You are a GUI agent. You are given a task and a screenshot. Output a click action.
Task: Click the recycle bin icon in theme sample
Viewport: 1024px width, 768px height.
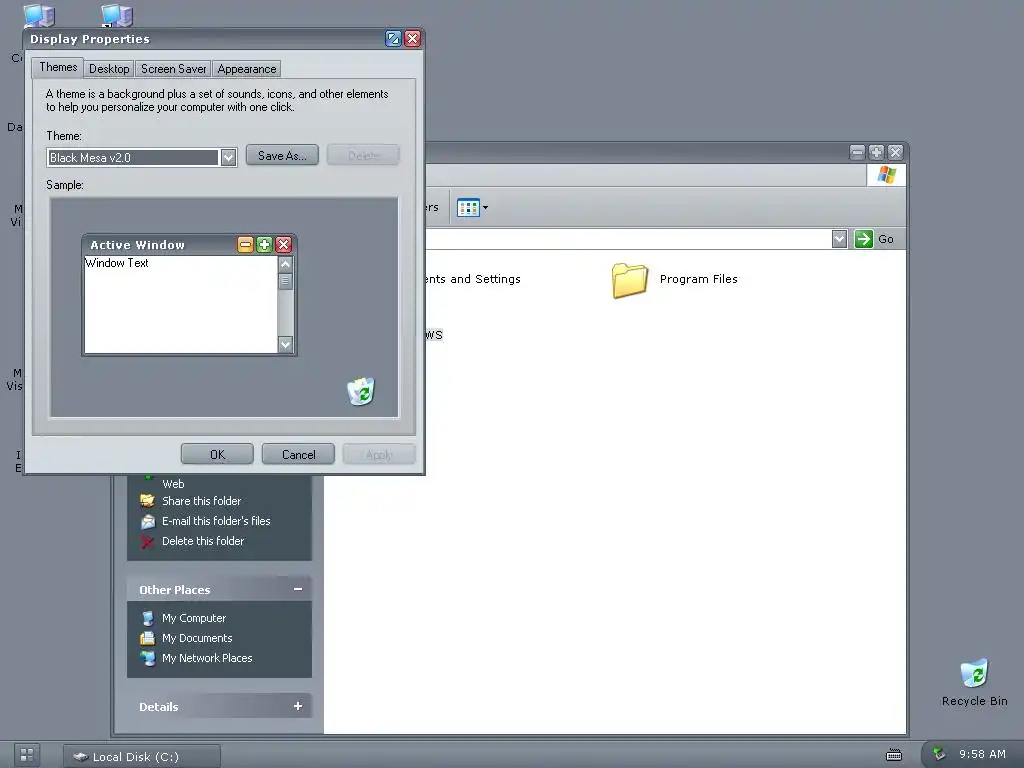tap(360, 391)
